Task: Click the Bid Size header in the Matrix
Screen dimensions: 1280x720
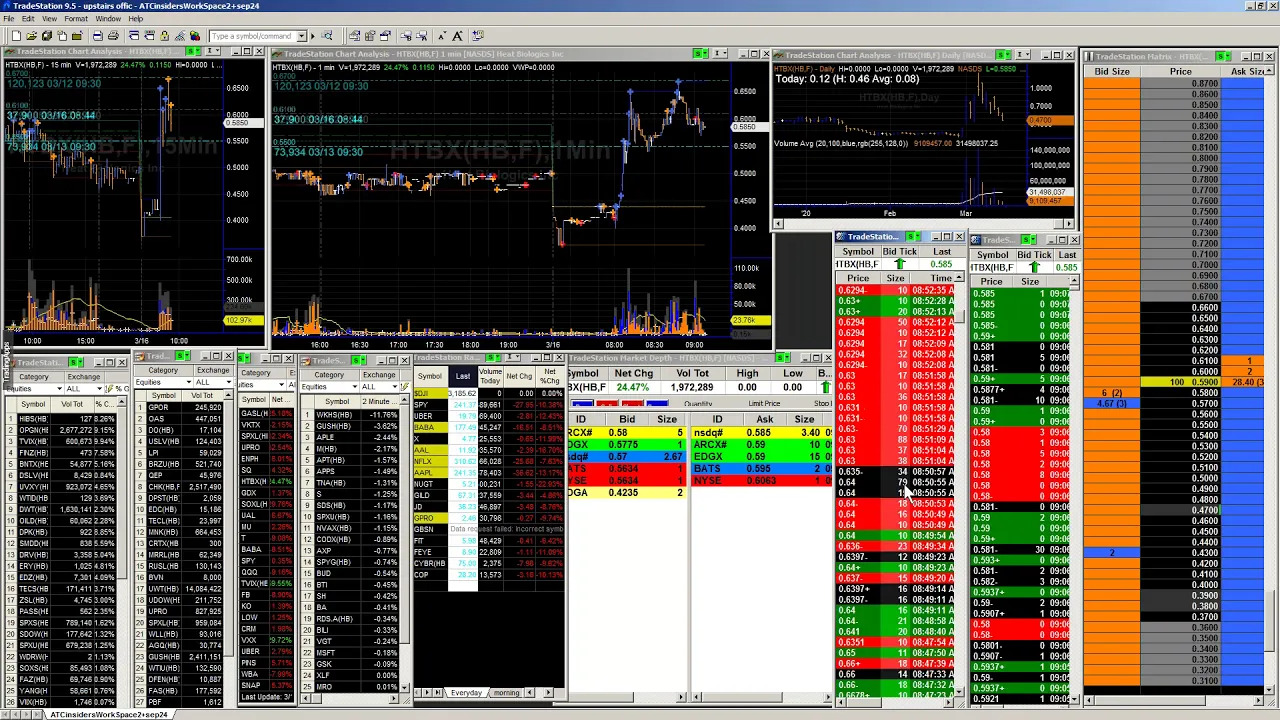Action: pos(1112,72)
